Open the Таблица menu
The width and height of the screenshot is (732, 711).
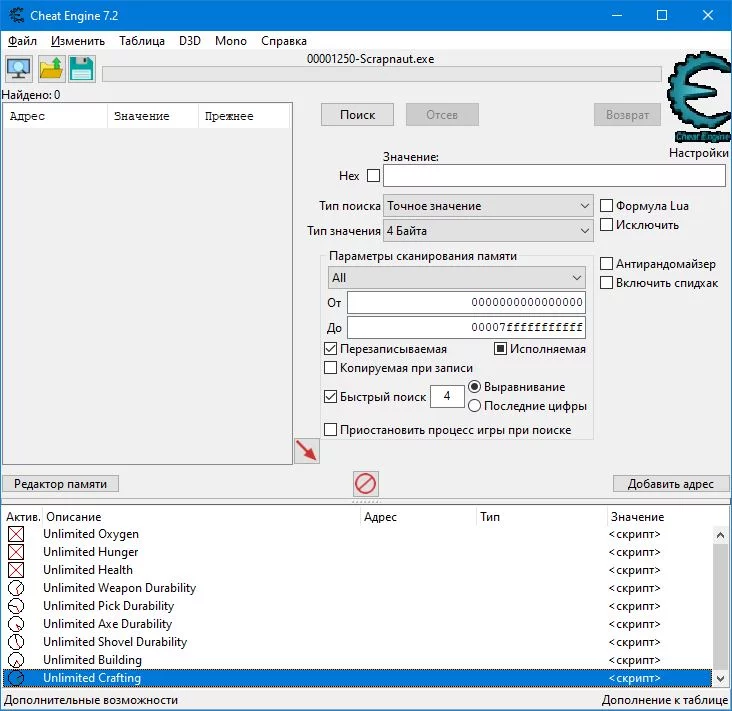coord(142,41)
